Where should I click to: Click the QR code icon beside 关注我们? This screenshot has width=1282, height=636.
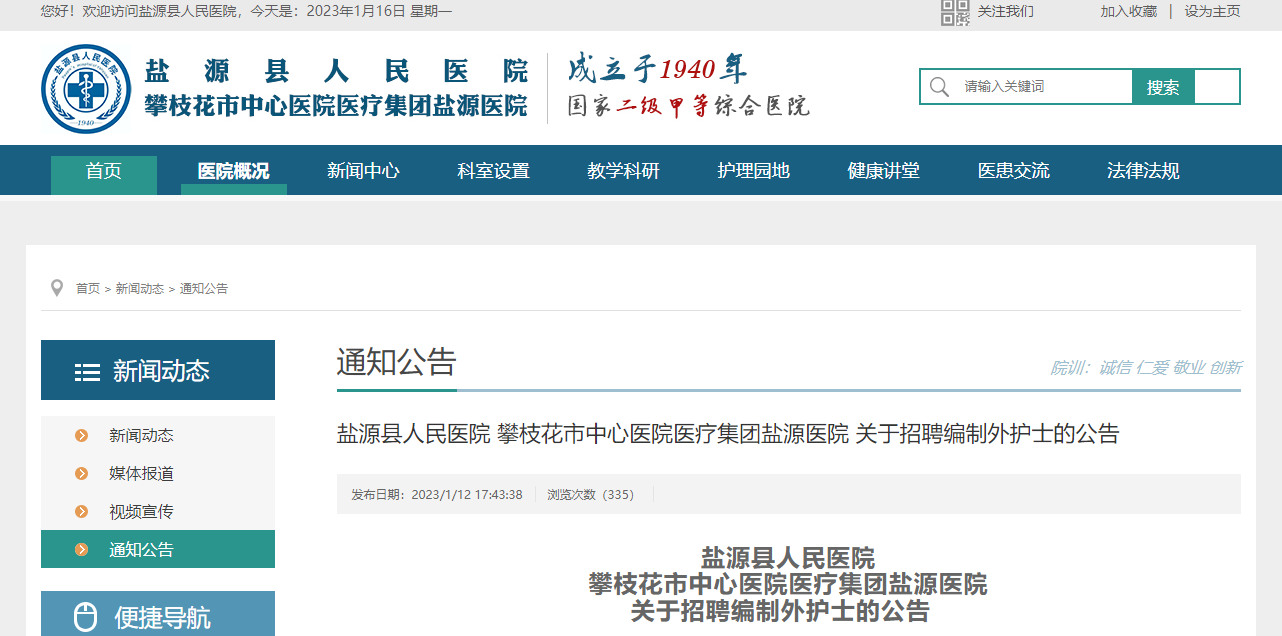click(955, 12)
